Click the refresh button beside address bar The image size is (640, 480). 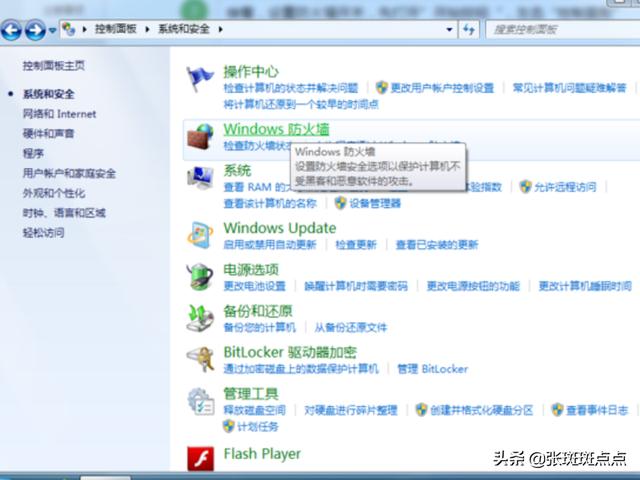pos(469,29)
